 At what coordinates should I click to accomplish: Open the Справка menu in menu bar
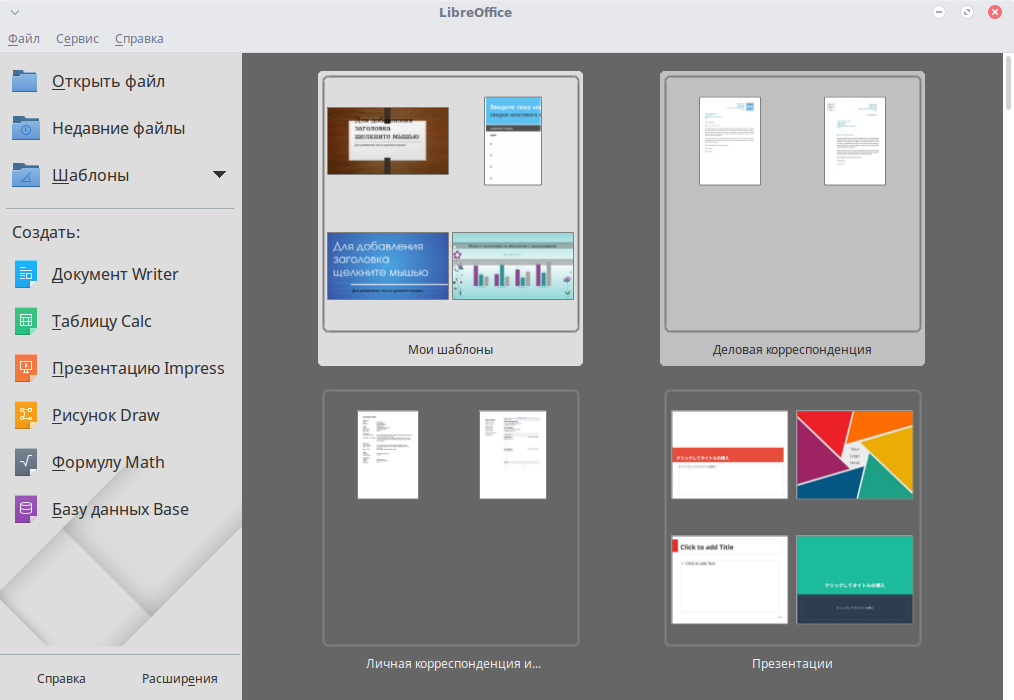[139, 39]
